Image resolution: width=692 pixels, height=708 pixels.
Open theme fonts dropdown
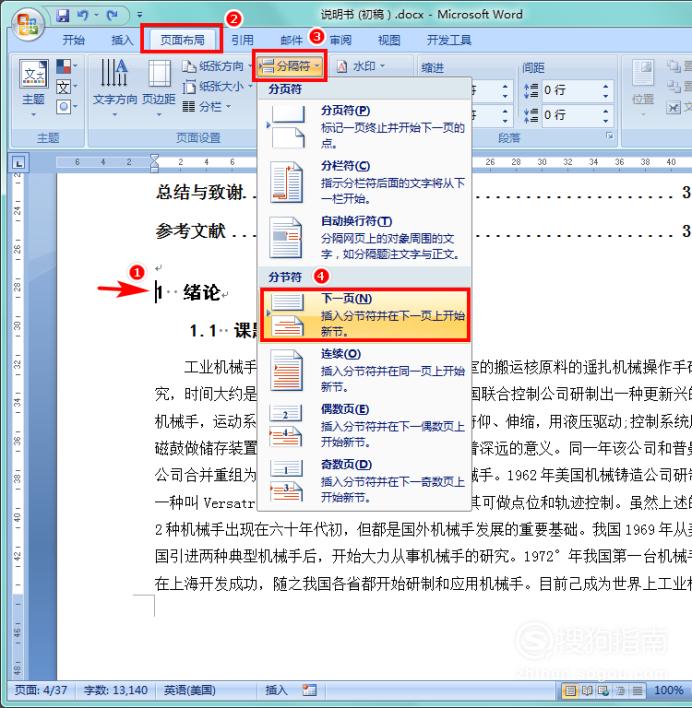pyautogui.click(x=66, y=87)
